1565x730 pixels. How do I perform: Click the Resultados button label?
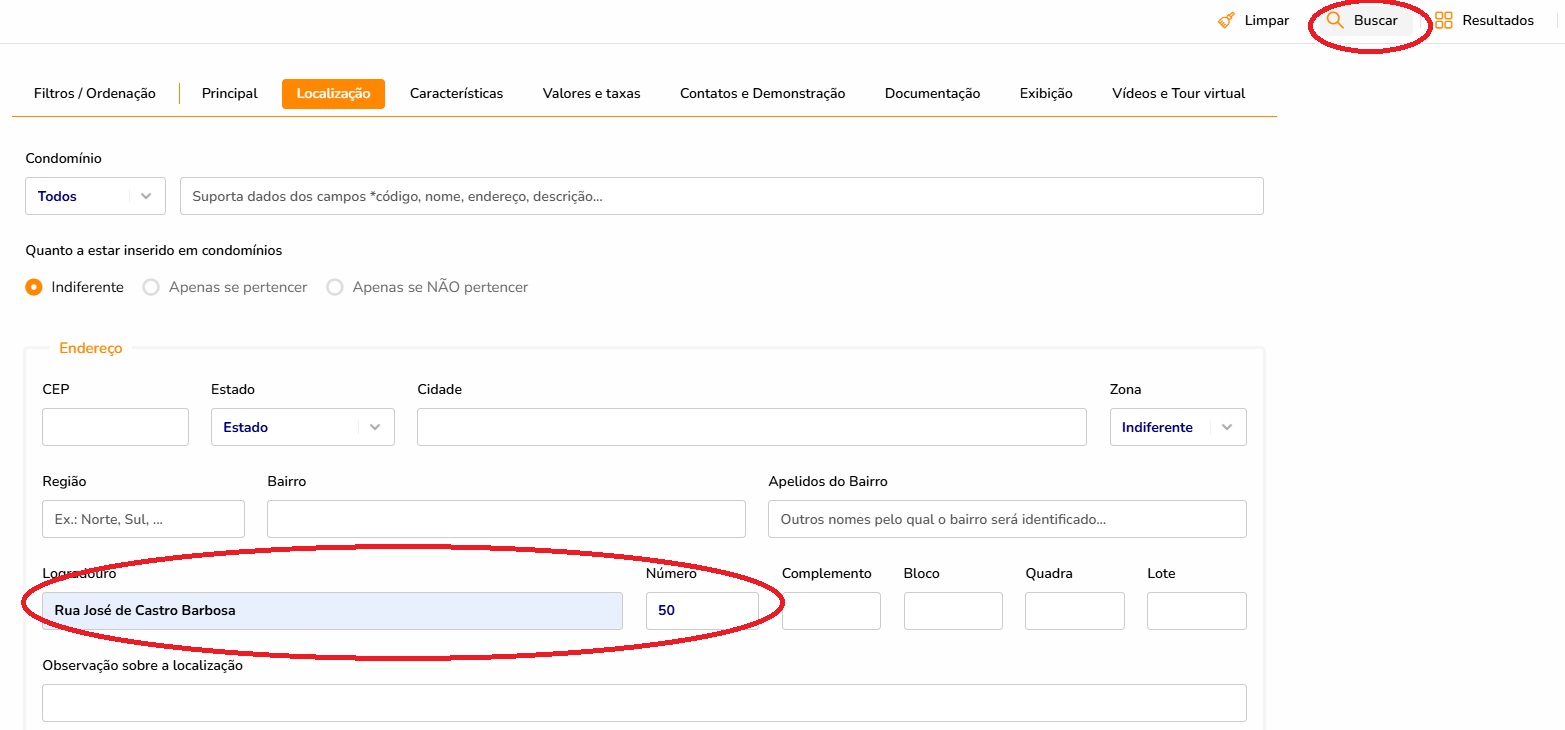click(1497, 20)
